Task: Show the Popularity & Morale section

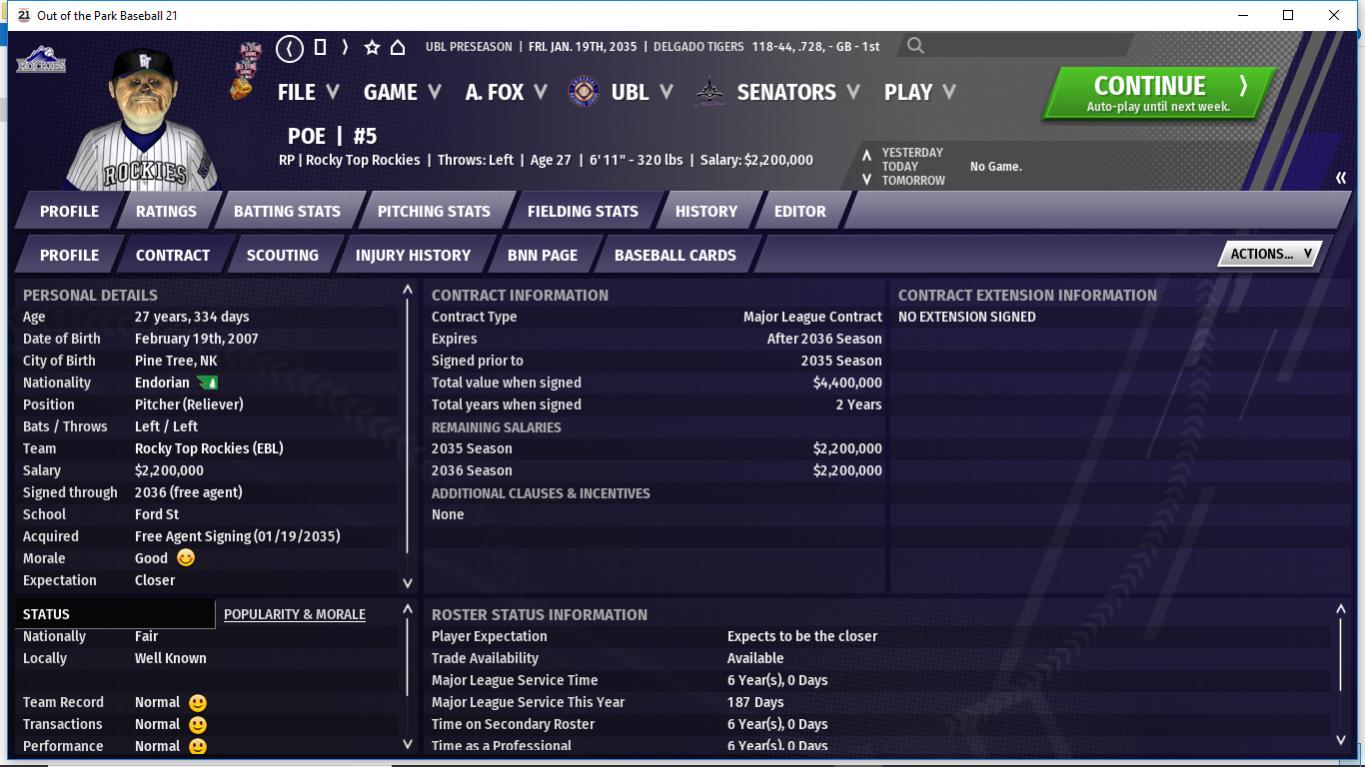Action: coord(294,614)
